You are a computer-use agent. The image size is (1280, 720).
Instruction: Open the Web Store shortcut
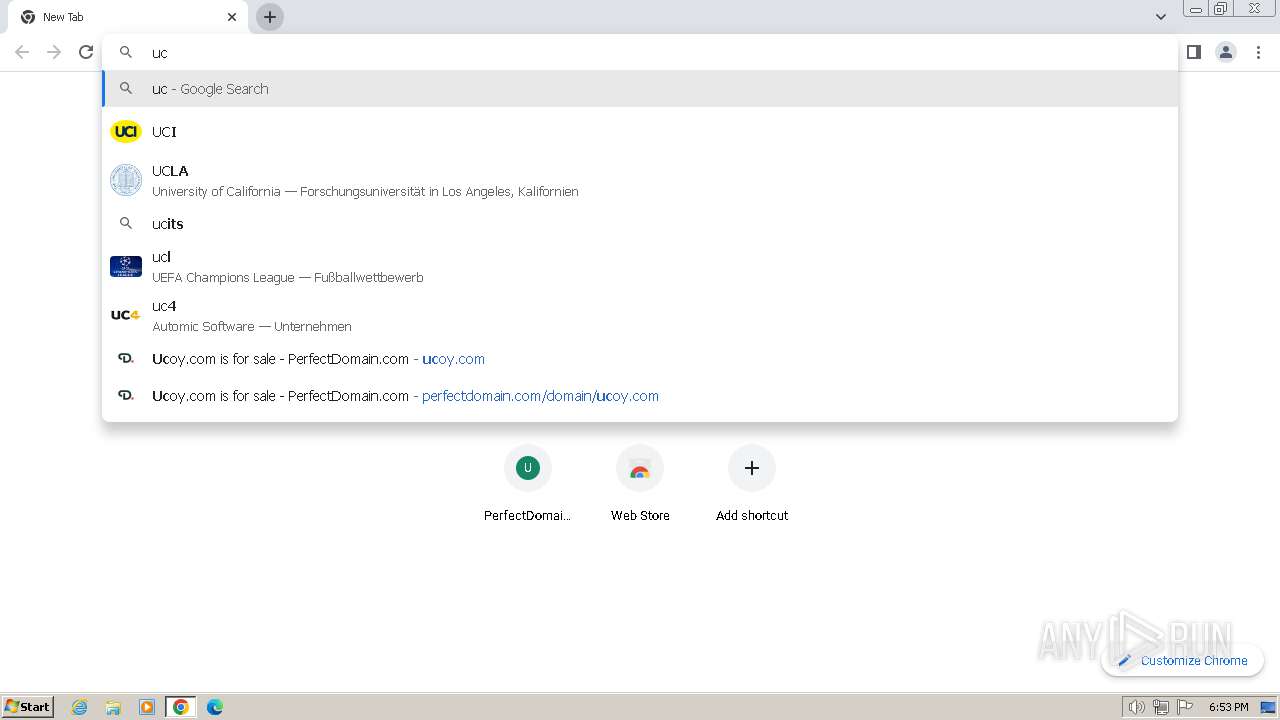[640, 484]
